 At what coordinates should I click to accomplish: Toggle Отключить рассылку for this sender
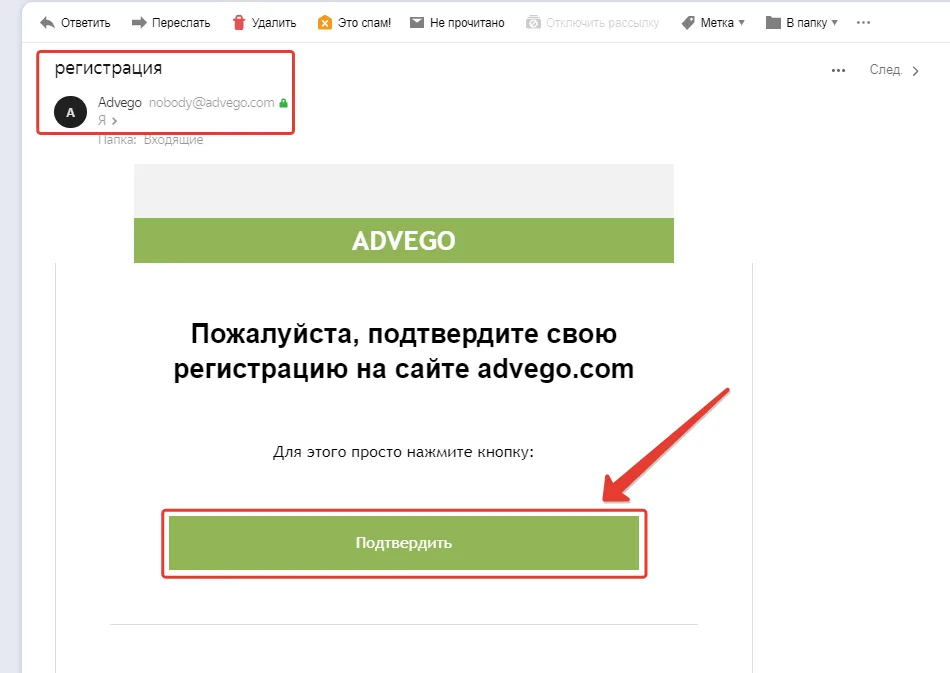pos(594,21)
